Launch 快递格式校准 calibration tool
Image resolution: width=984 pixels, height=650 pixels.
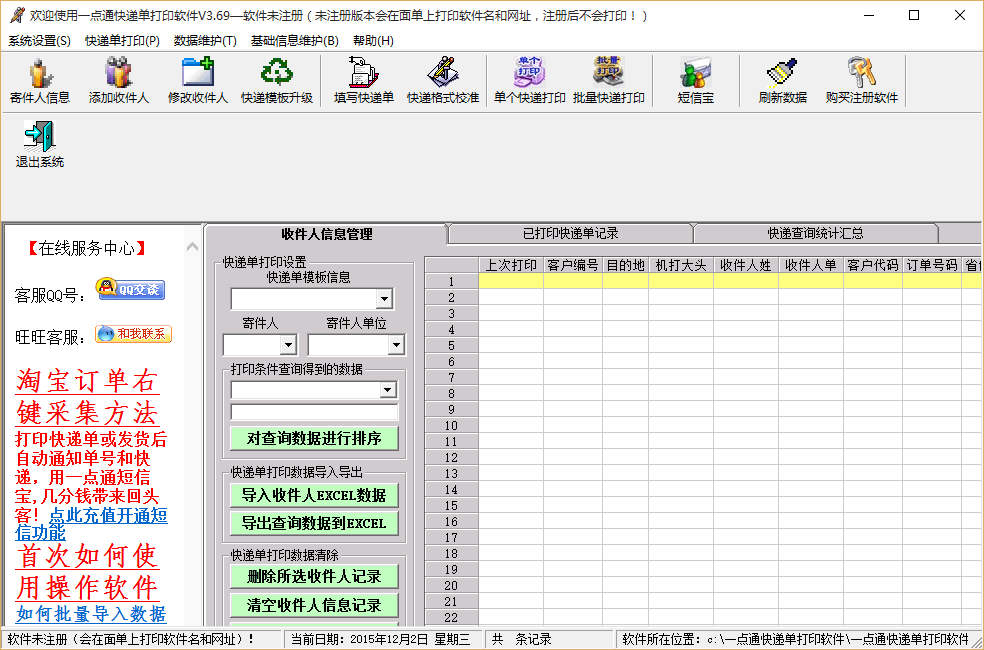pos(443,80)
